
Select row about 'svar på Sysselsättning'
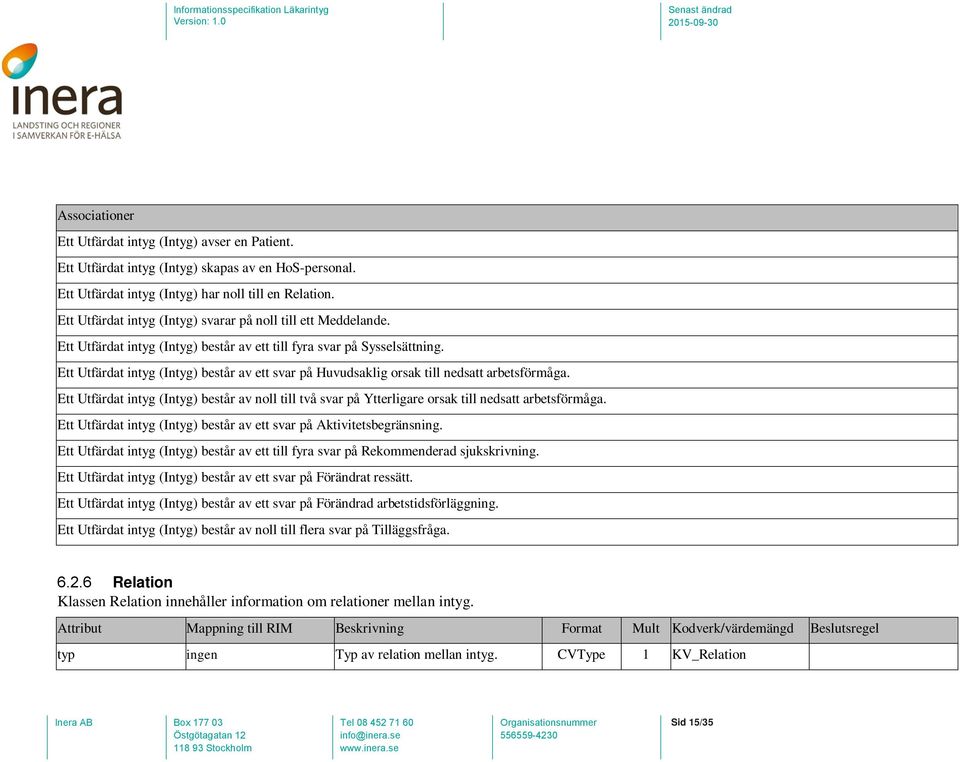(x=507, y=348)
